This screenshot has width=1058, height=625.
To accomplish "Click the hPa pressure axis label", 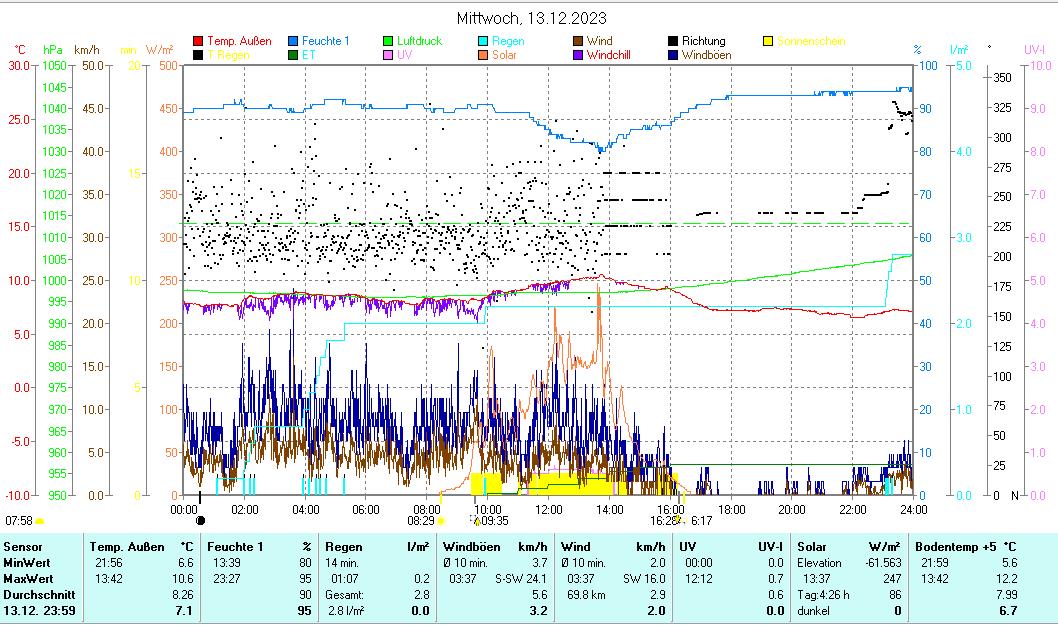I will (53, 49).
